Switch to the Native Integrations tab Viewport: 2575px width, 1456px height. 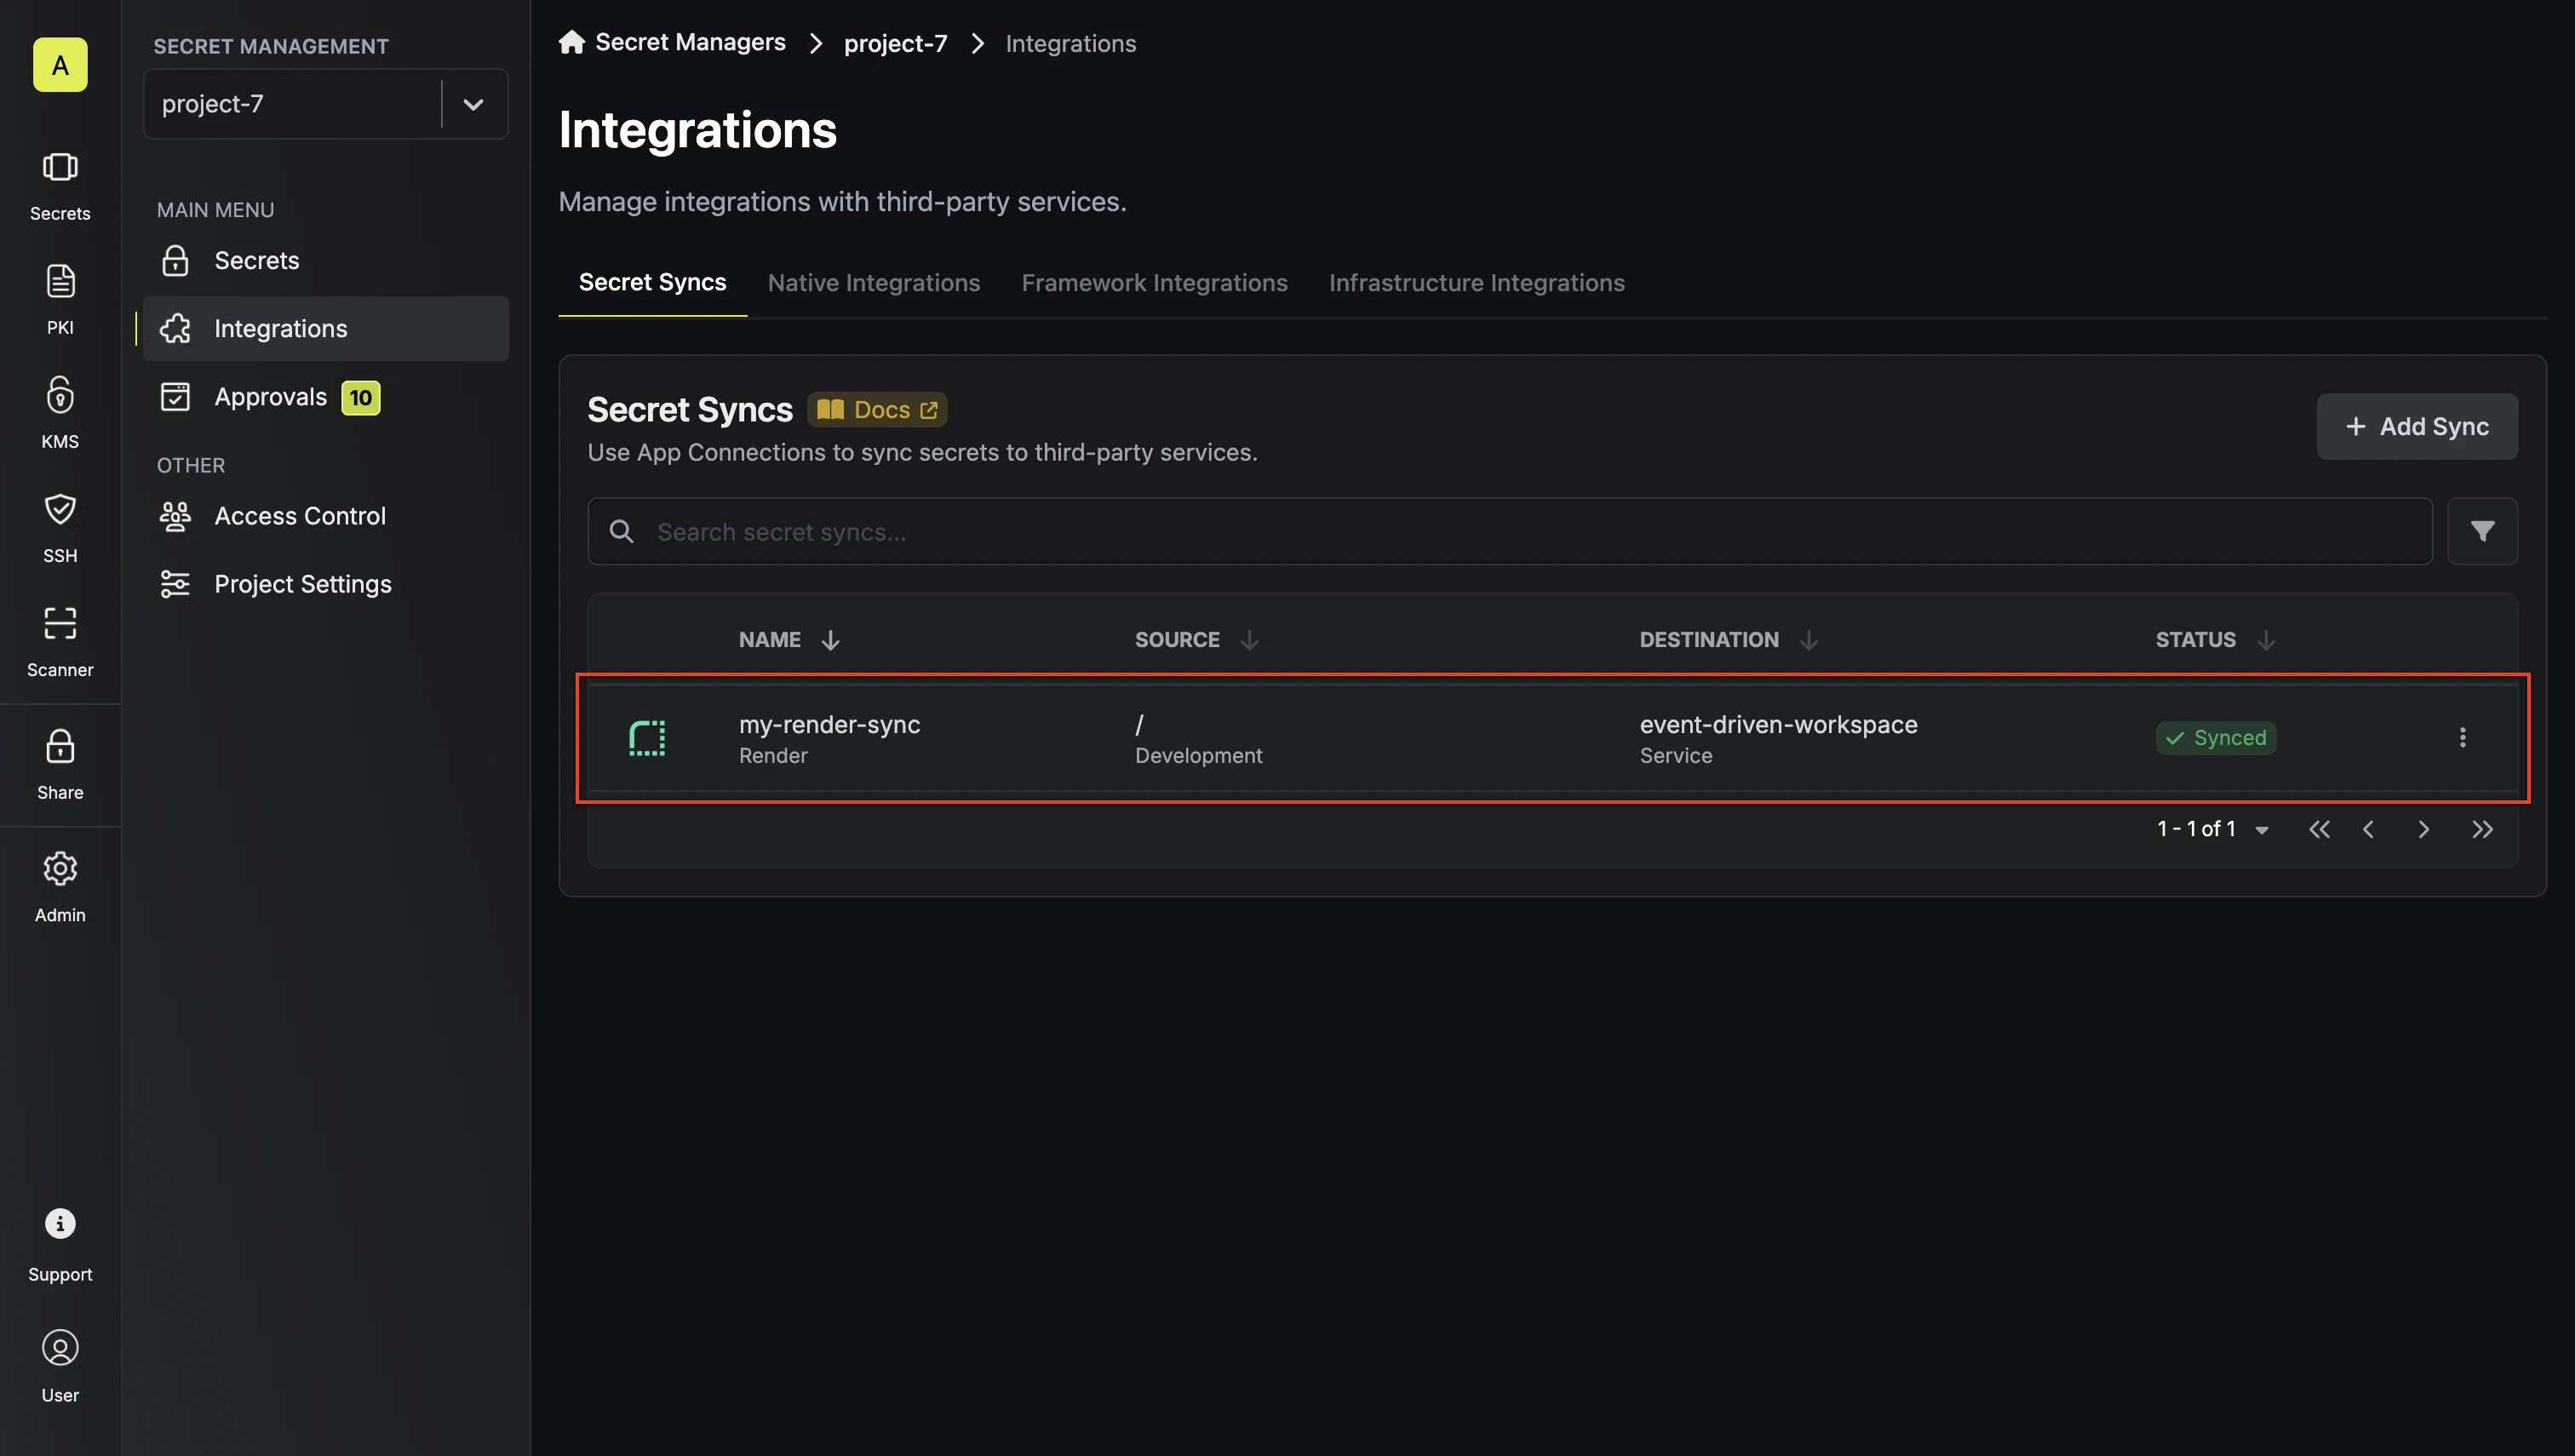click(873, 283)
